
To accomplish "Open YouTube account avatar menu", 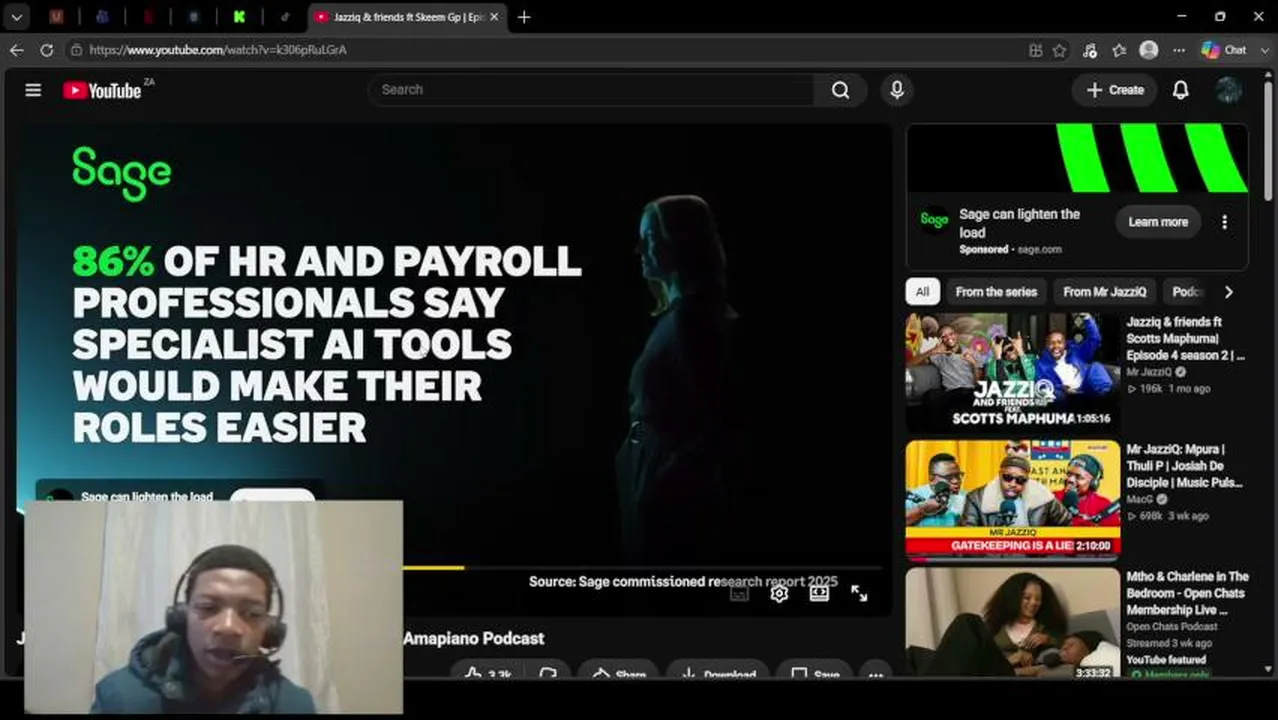I will click(x=1229, y=90).
